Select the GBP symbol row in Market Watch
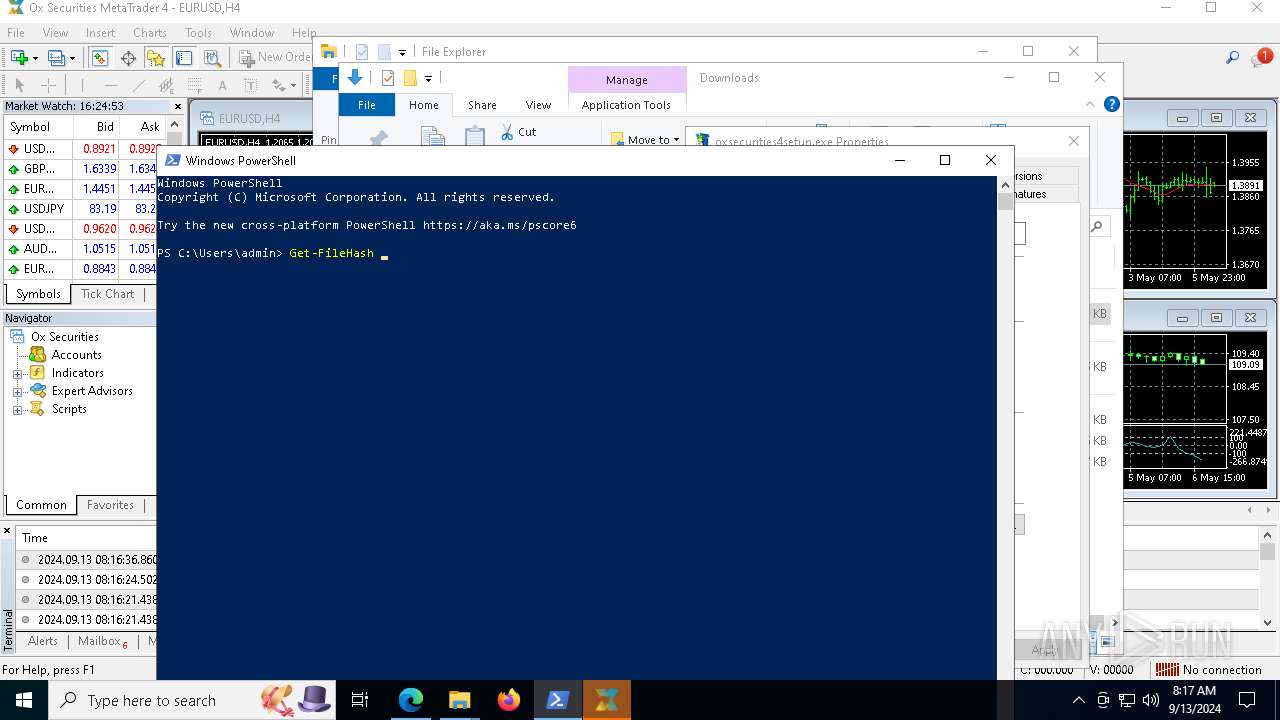The width and height of the screenshot is (1280, 720). tap(80, 169)
